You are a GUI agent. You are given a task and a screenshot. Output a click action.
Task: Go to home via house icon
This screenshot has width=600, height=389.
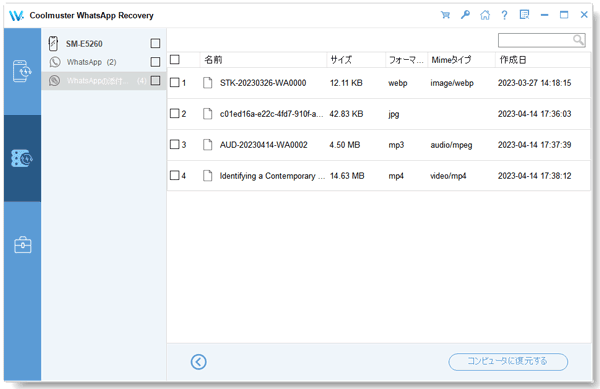click(x=485, y=15)
